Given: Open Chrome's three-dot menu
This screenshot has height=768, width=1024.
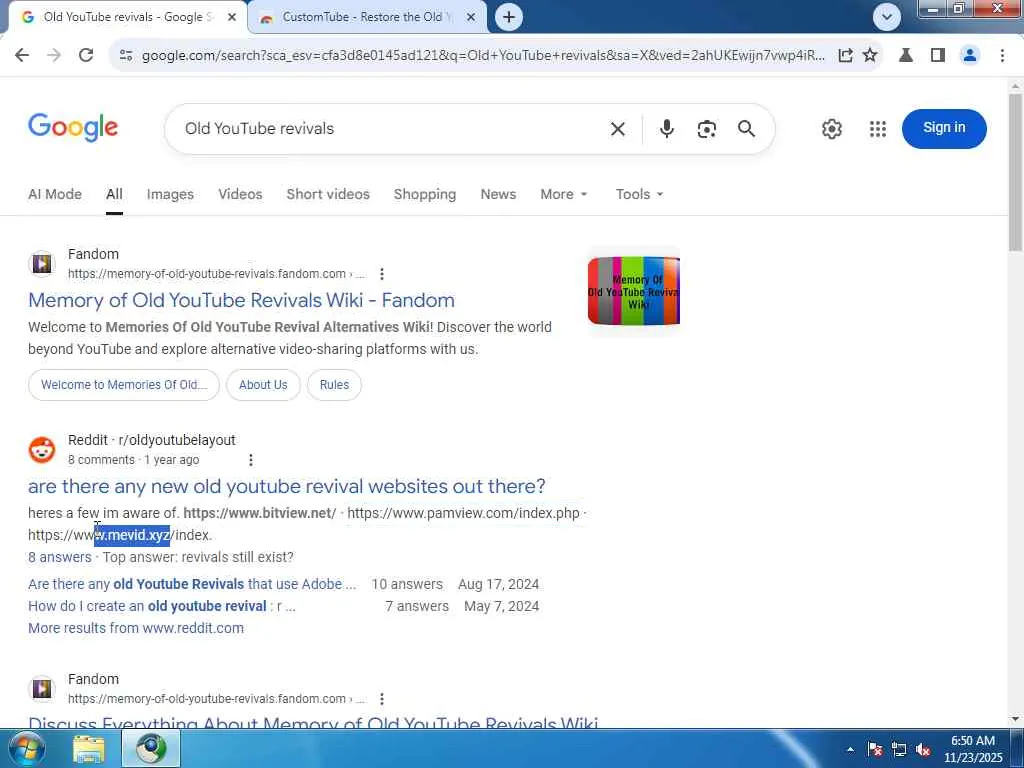Looking at the screenshot, I should pos(1002,56).
